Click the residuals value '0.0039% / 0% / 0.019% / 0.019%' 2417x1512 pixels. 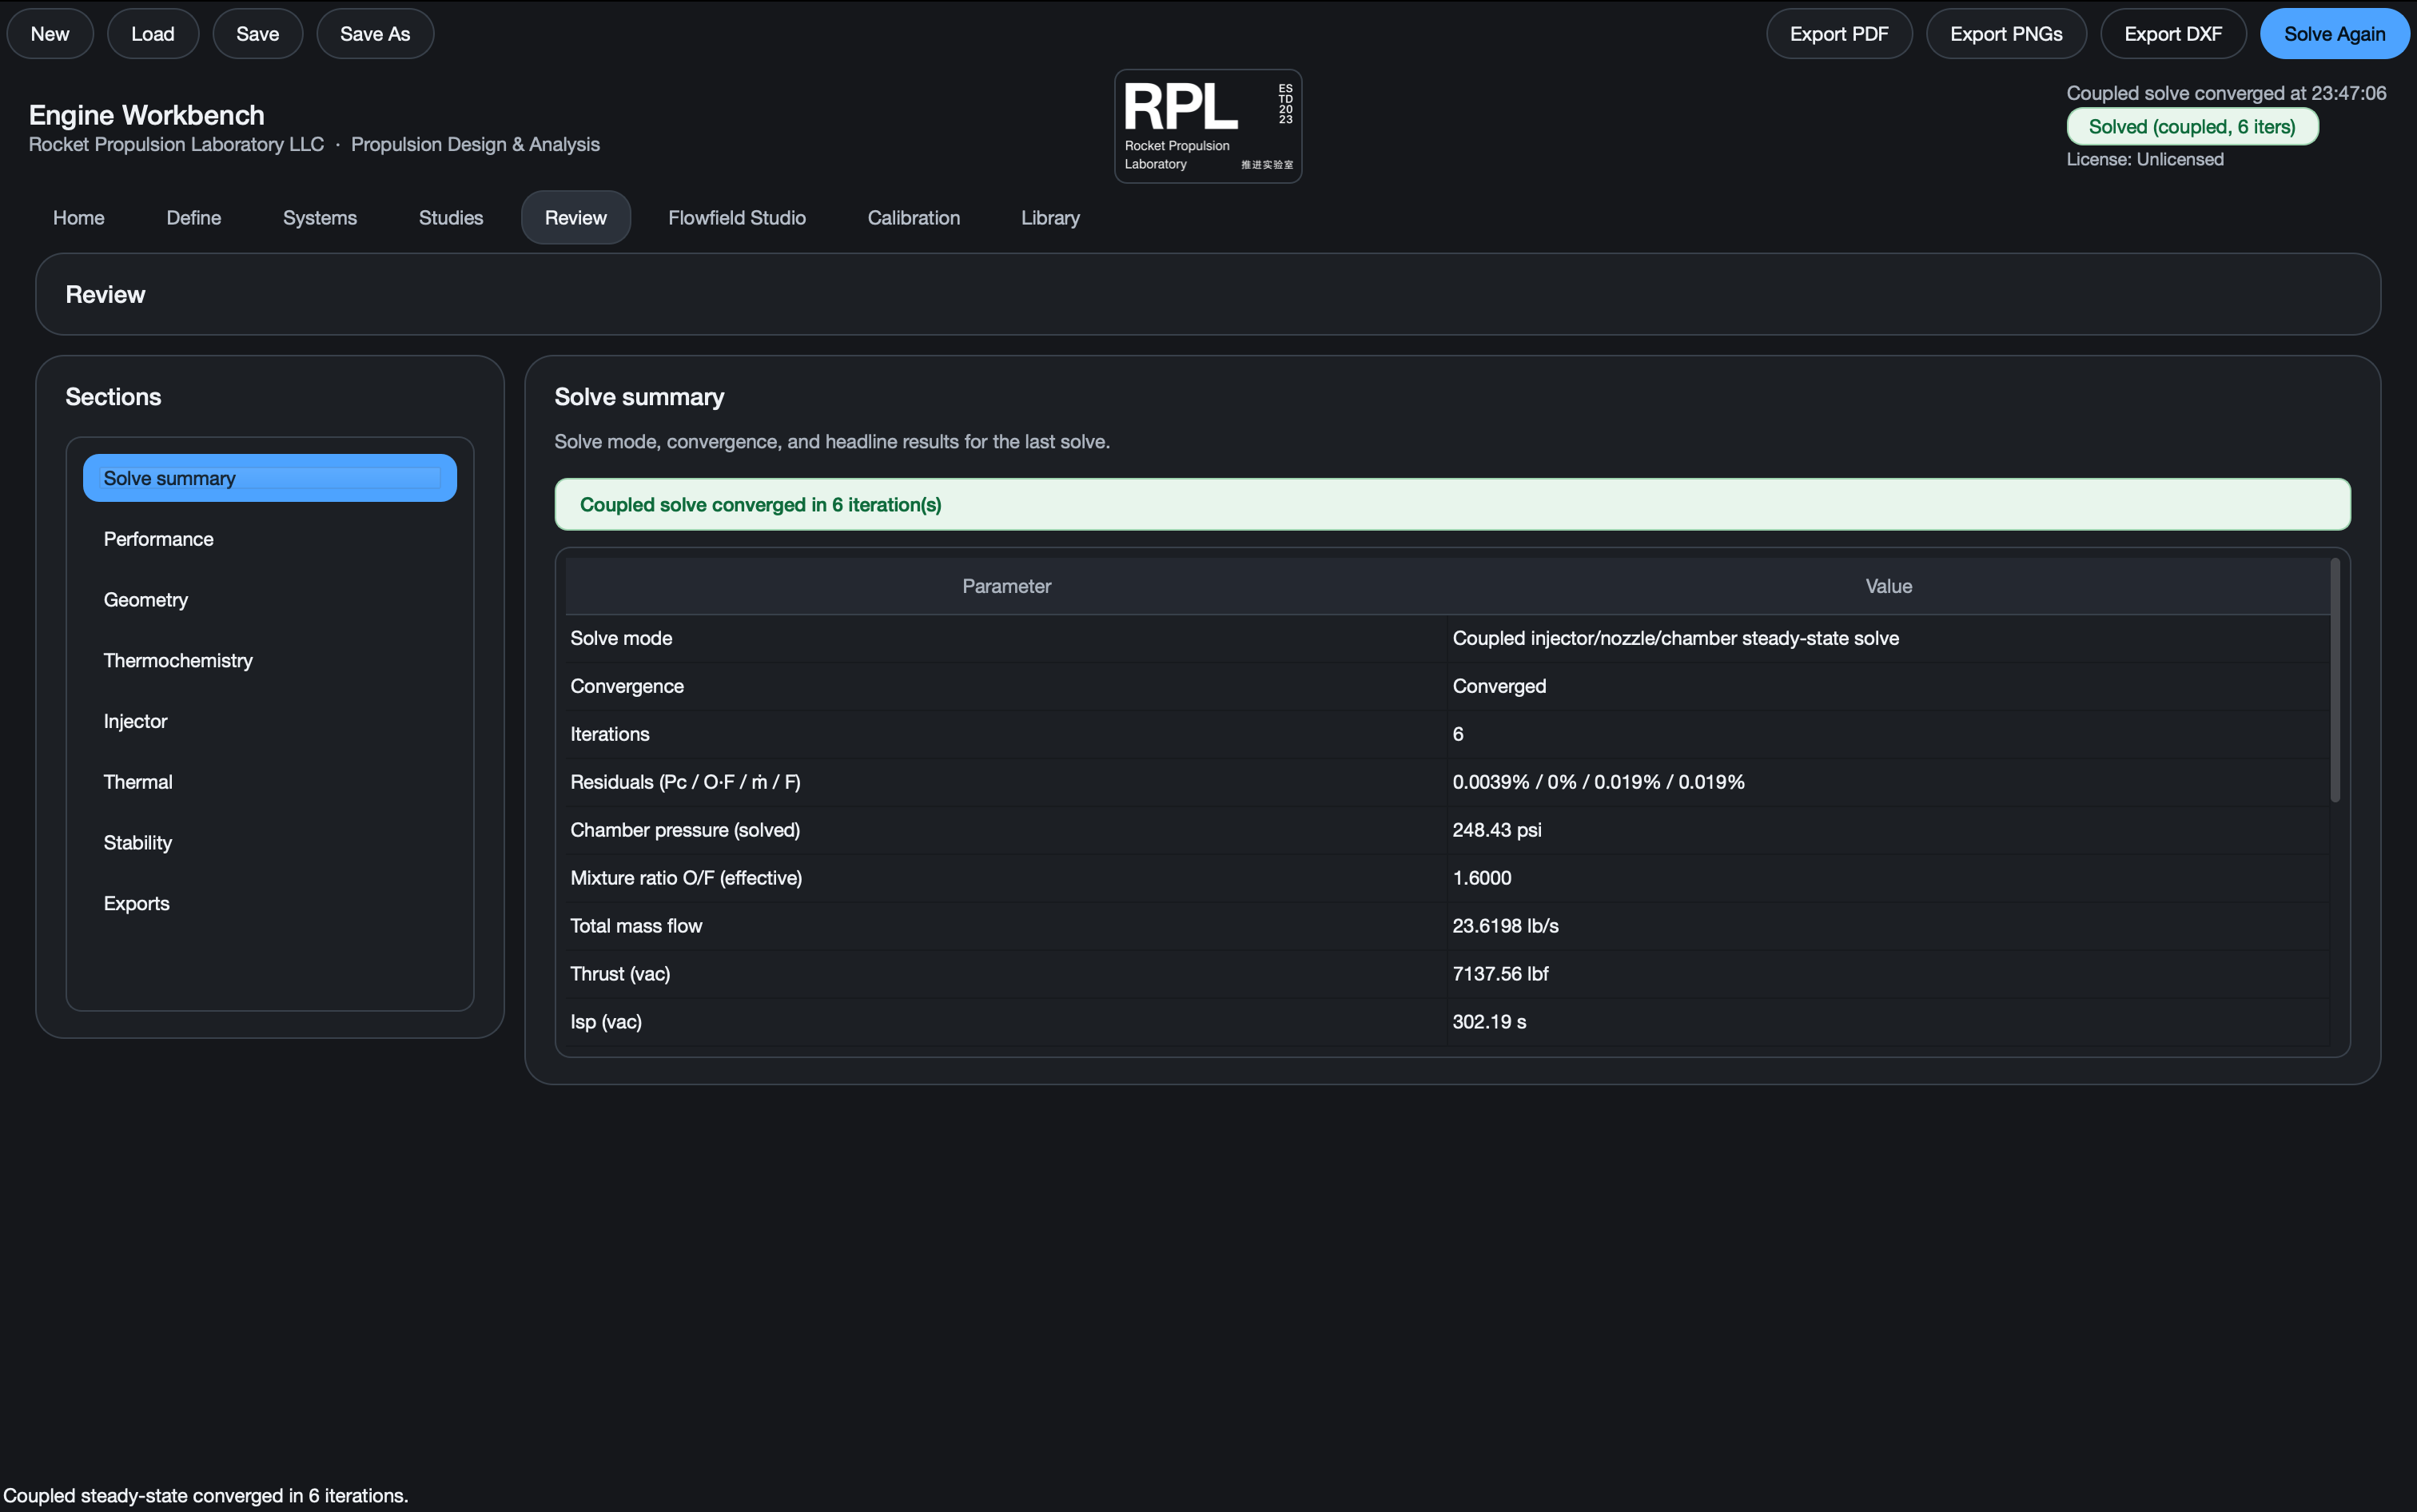[x=1598, y=782]
